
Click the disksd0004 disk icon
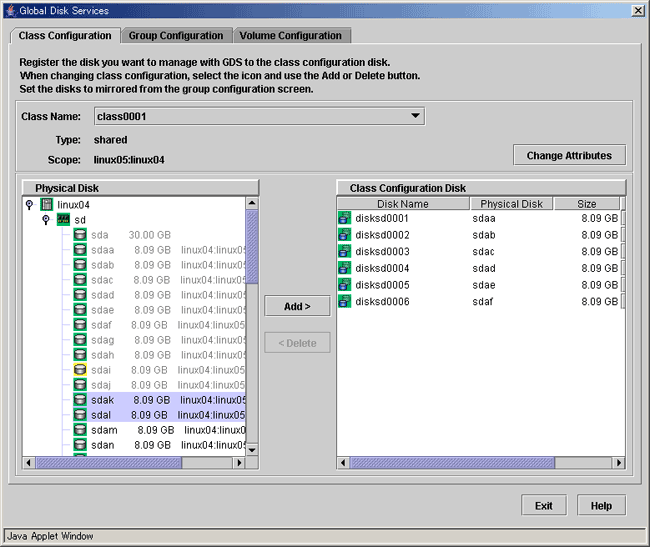pyautogui.click(x=345, y=268)
